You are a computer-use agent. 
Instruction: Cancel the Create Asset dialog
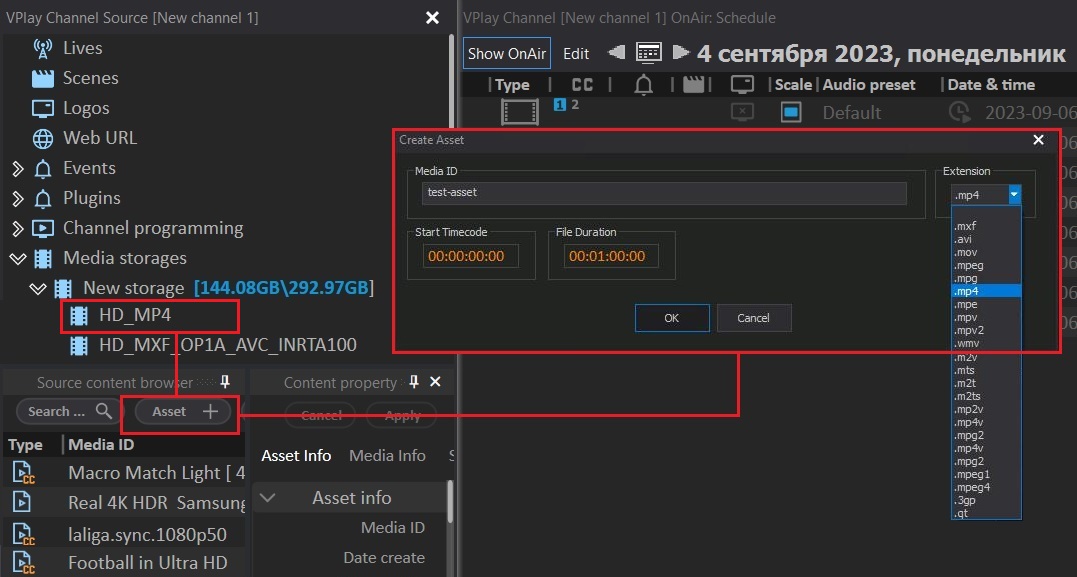point(753,318)
